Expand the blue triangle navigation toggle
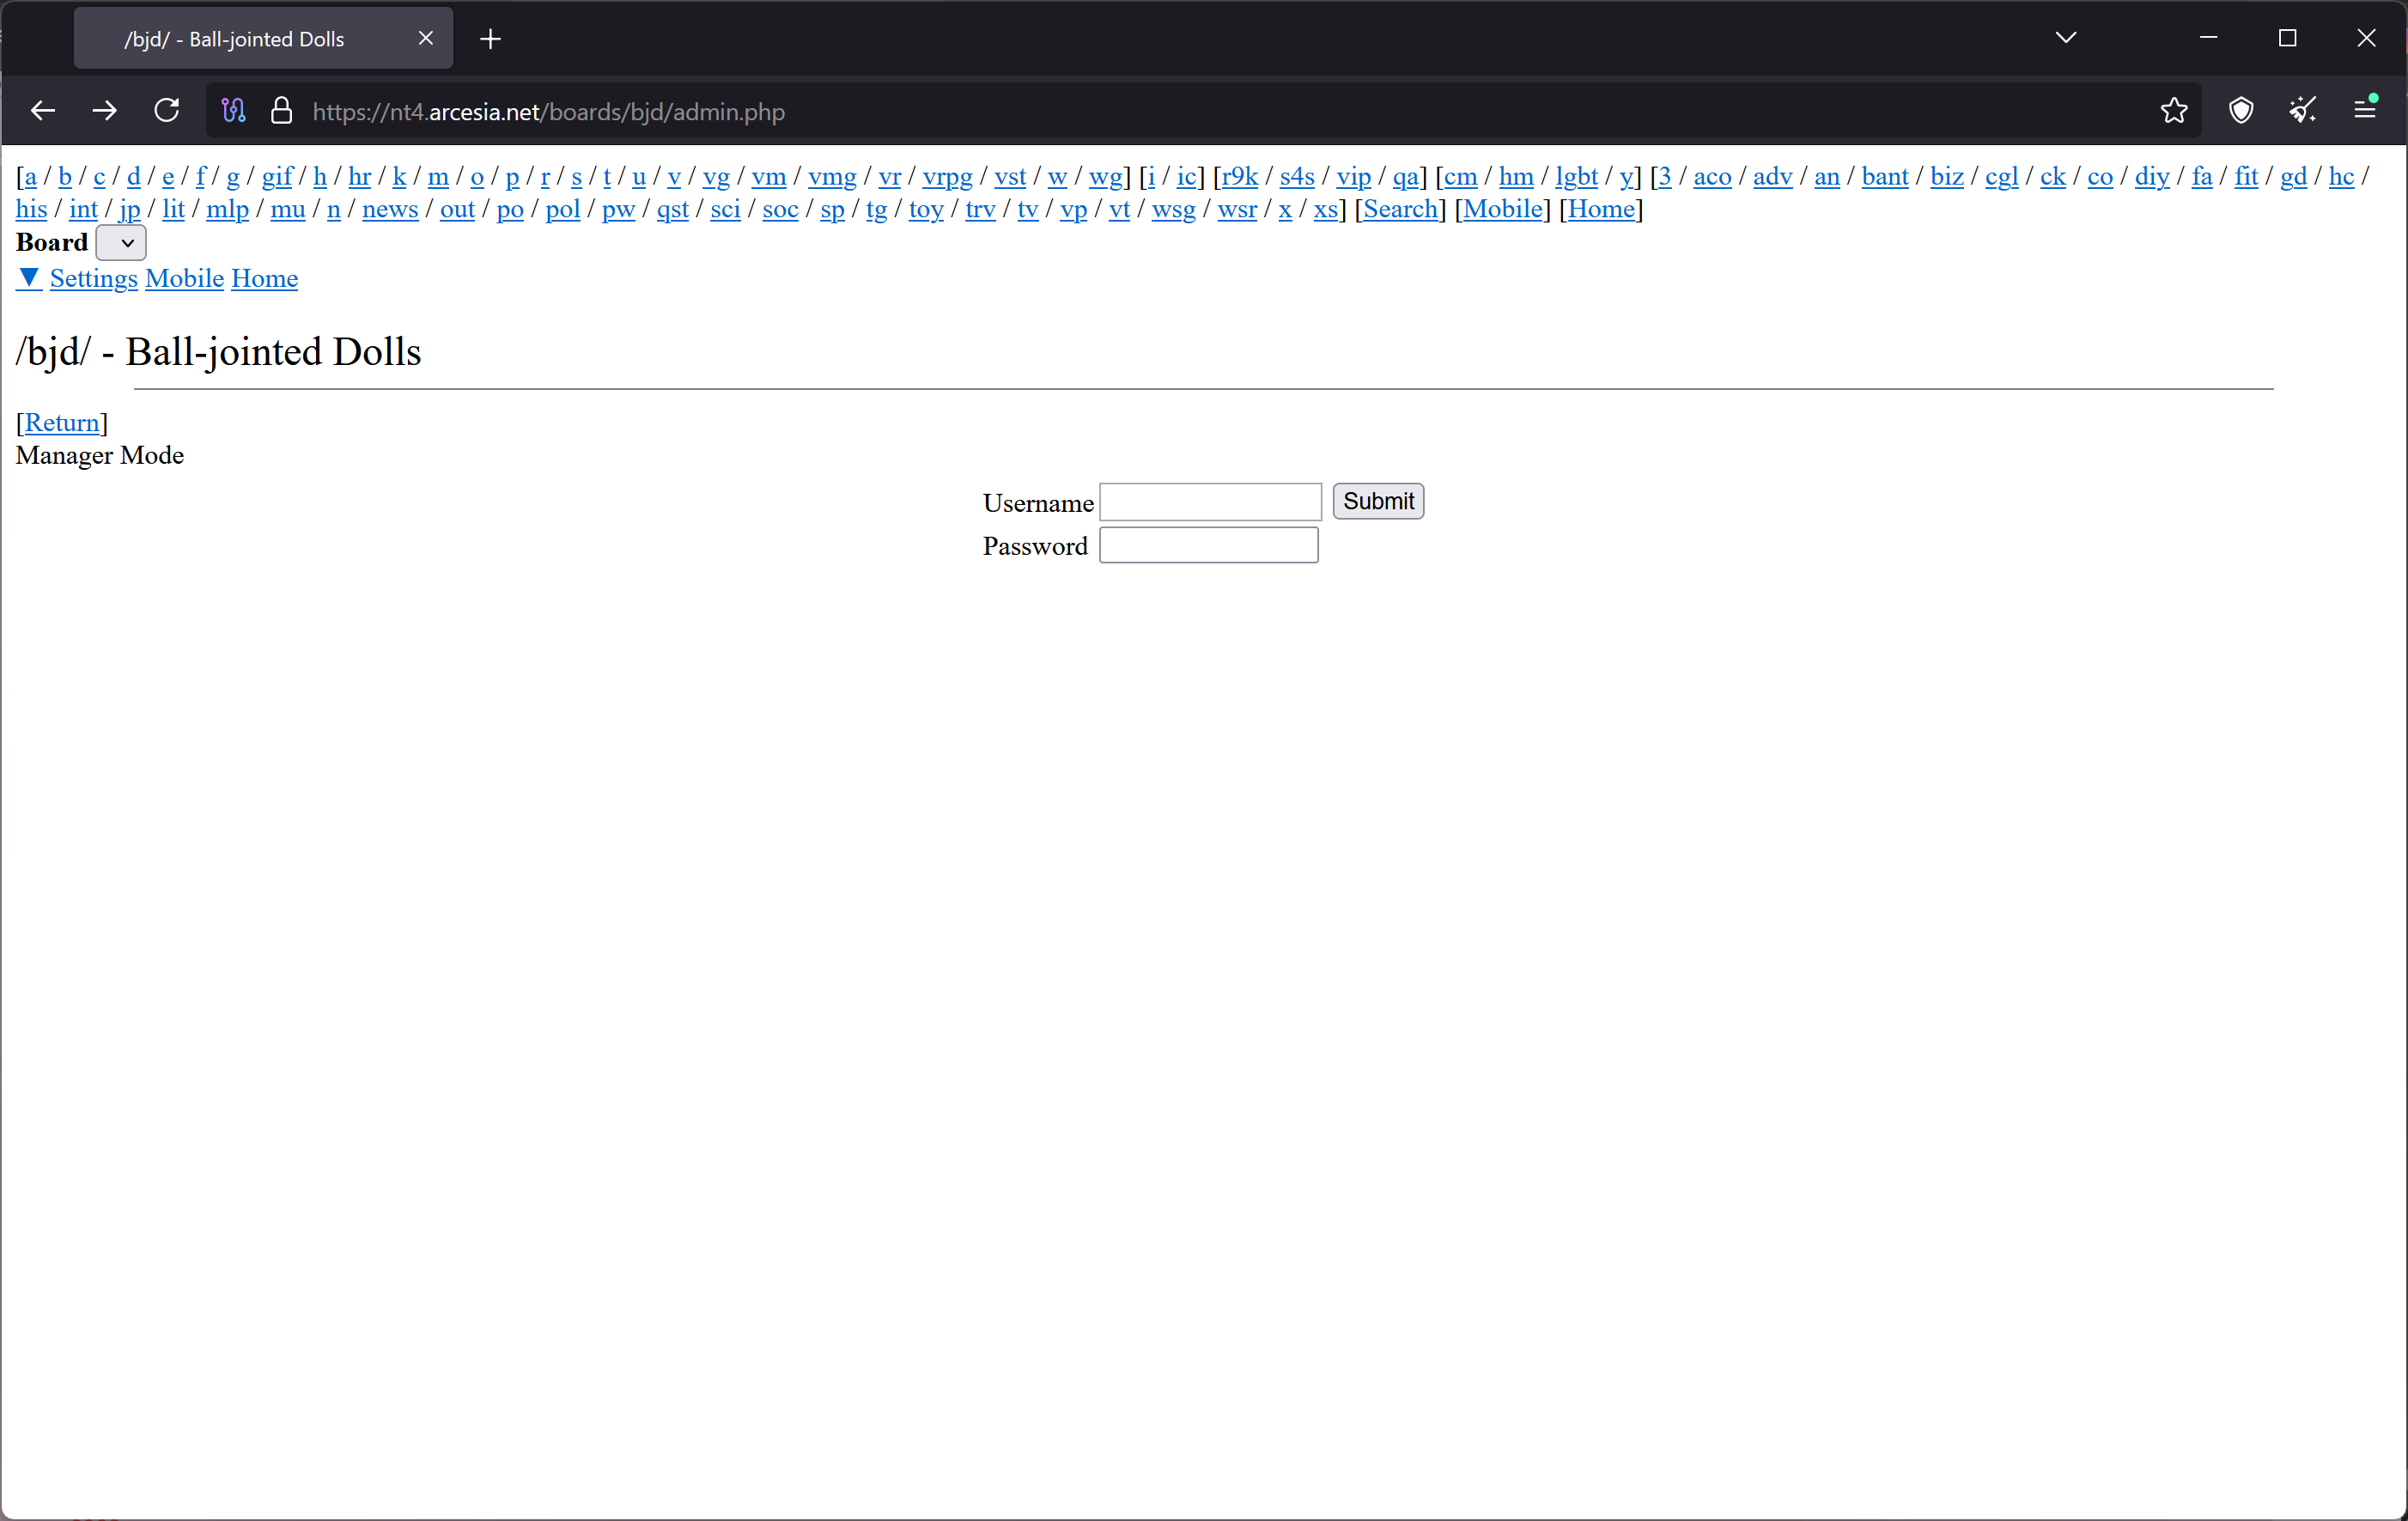 coord(29,278)
